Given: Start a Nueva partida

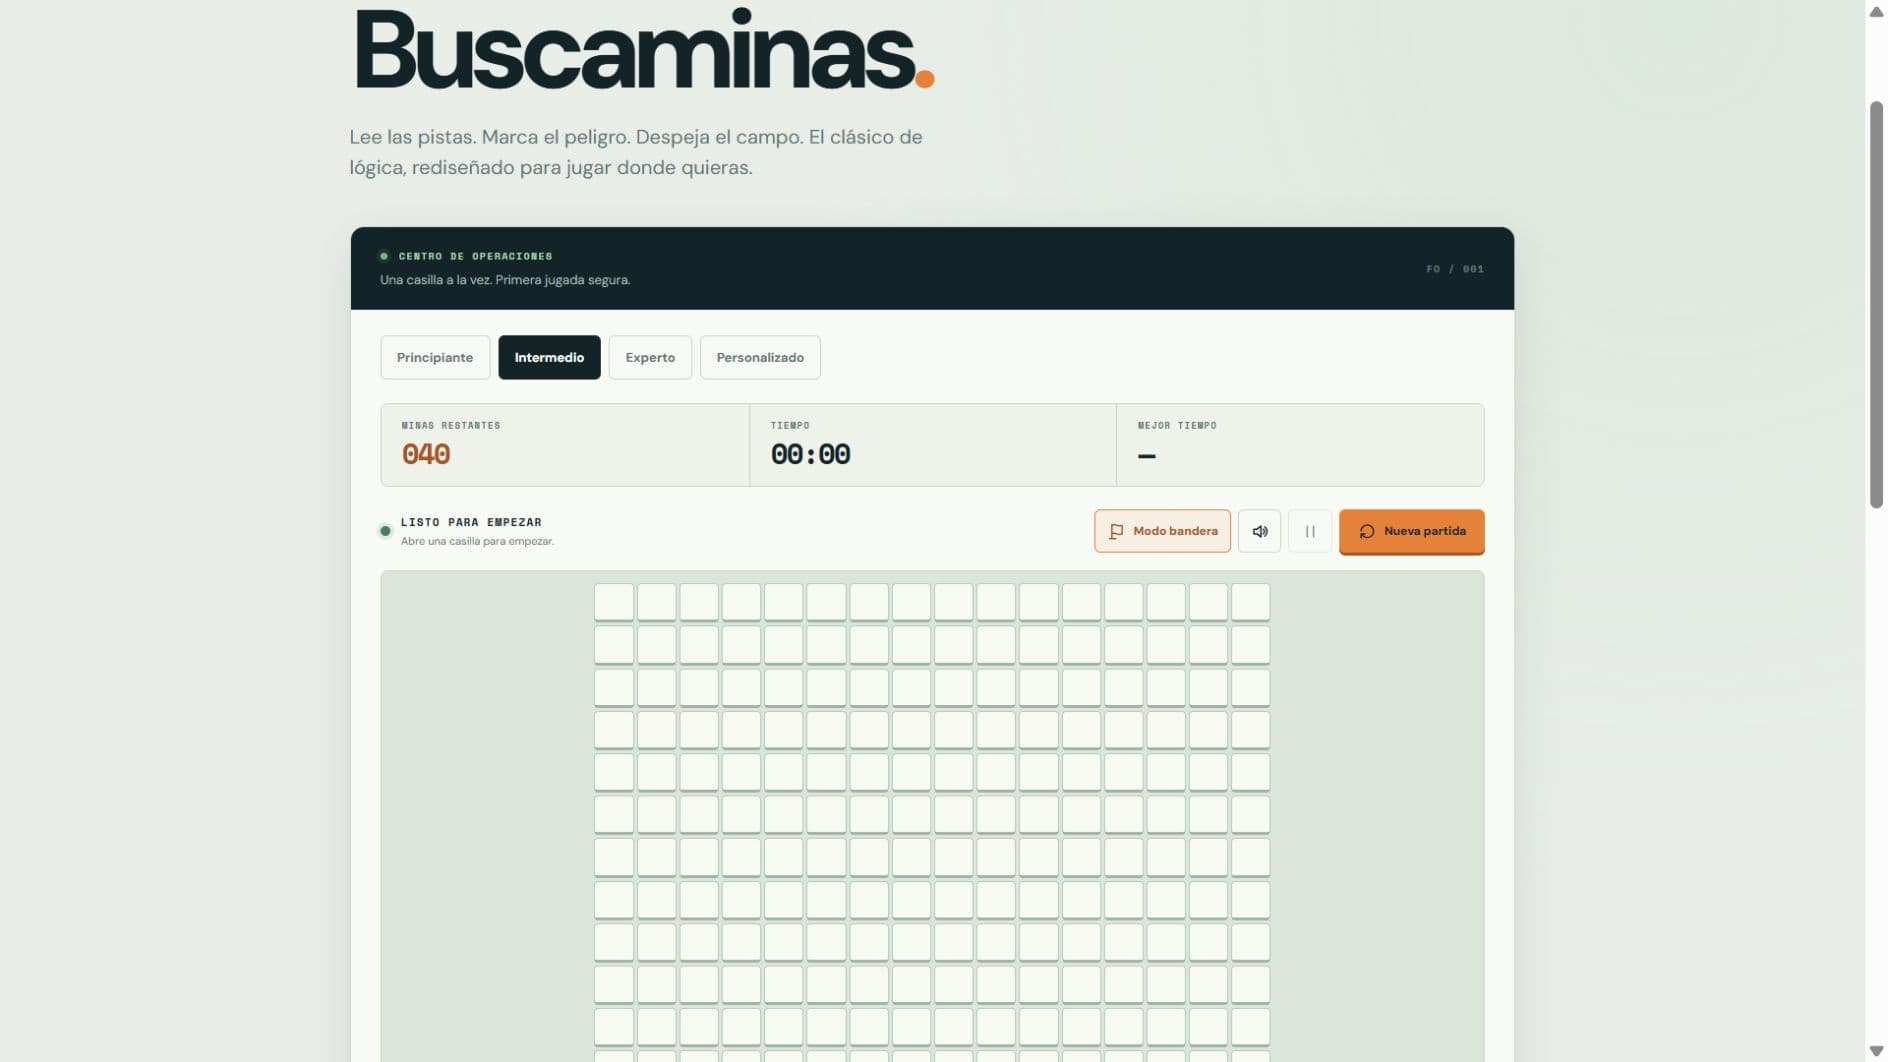Looking at the screenshot, I should 1411,531.
